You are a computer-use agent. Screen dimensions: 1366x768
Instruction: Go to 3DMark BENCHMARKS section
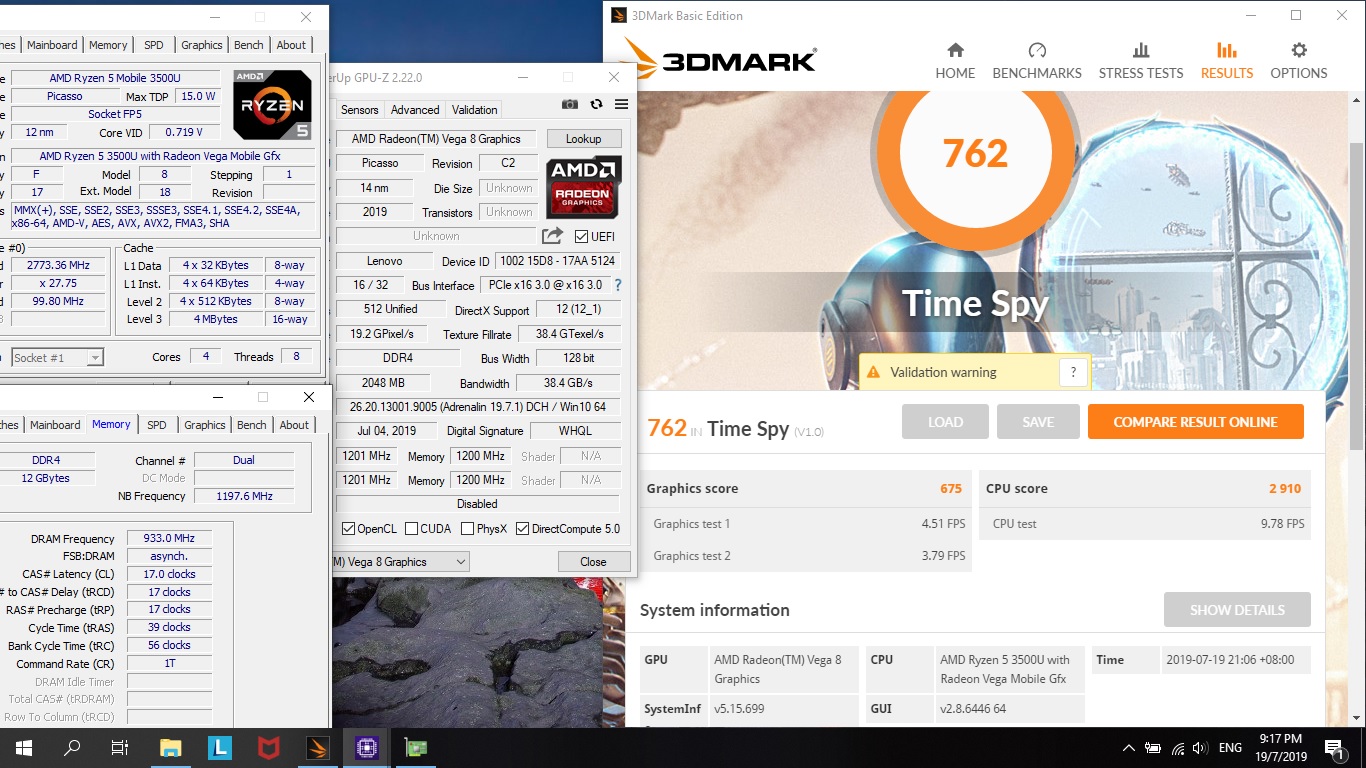pos(1037,61)
